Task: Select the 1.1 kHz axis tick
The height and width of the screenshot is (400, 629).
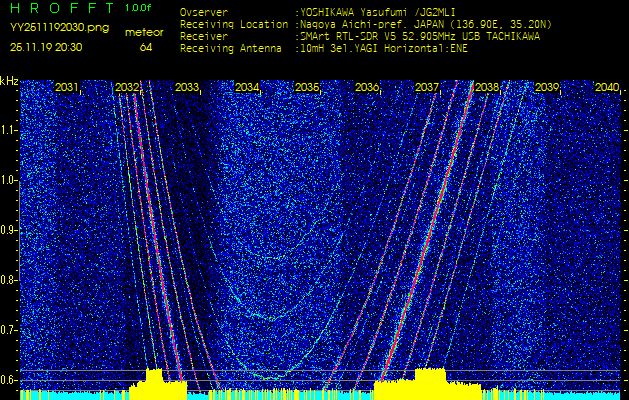Action: (x=9, y=129)
